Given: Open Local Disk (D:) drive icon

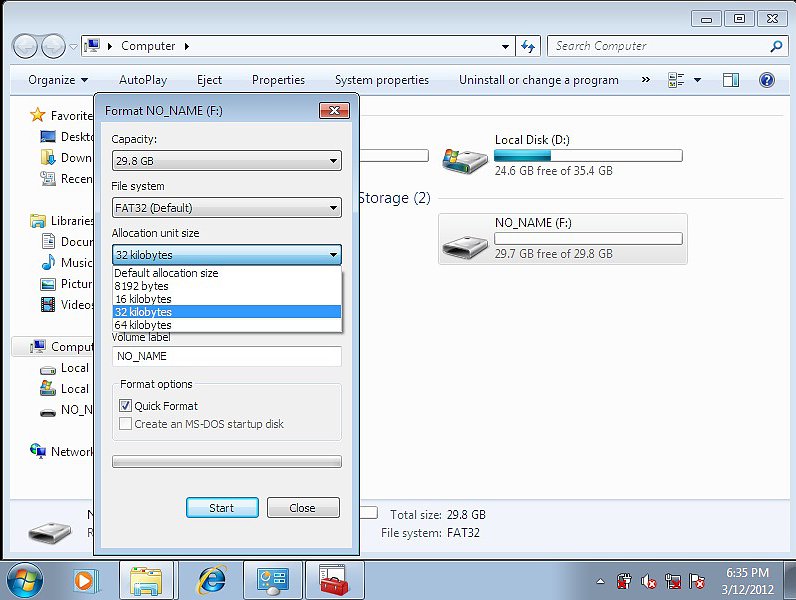Looking at the screenshot, I should pos(465,157).
